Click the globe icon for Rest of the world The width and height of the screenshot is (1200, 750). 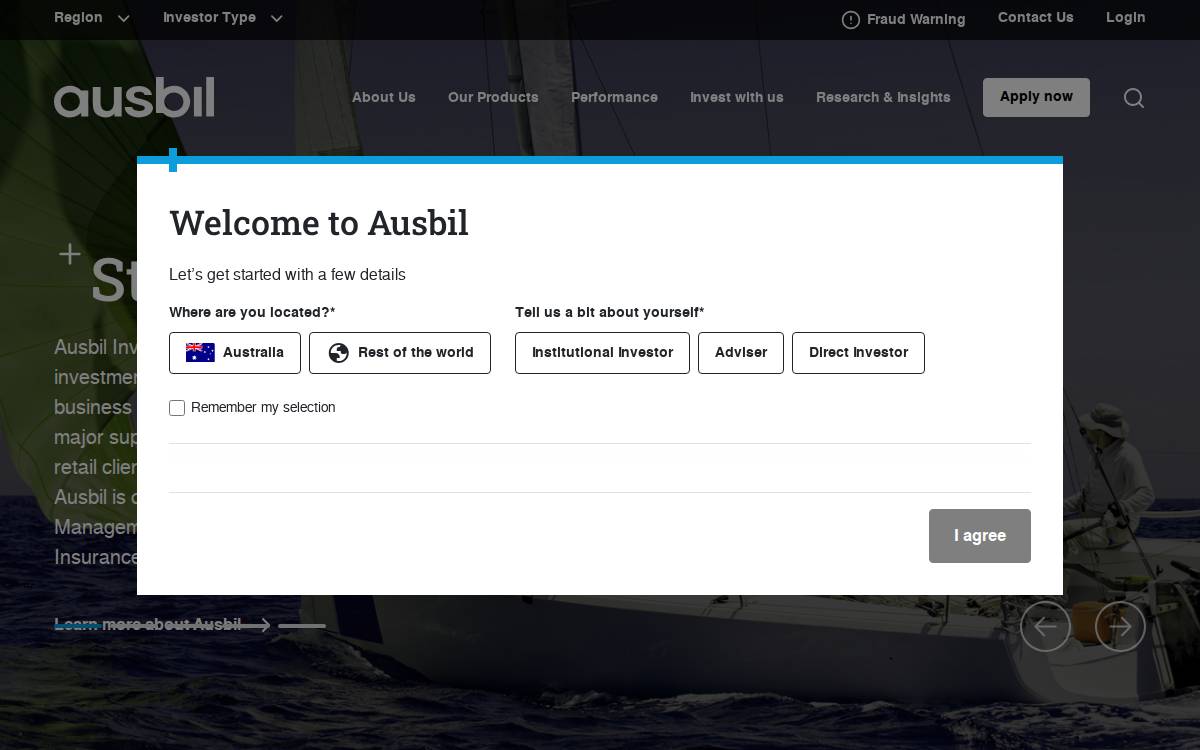(x=339, y=353)
